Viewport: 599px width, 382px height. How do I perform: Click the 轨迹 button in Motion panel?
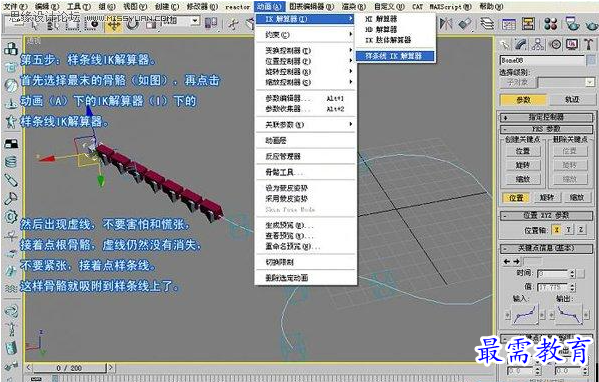click(572, 100)
